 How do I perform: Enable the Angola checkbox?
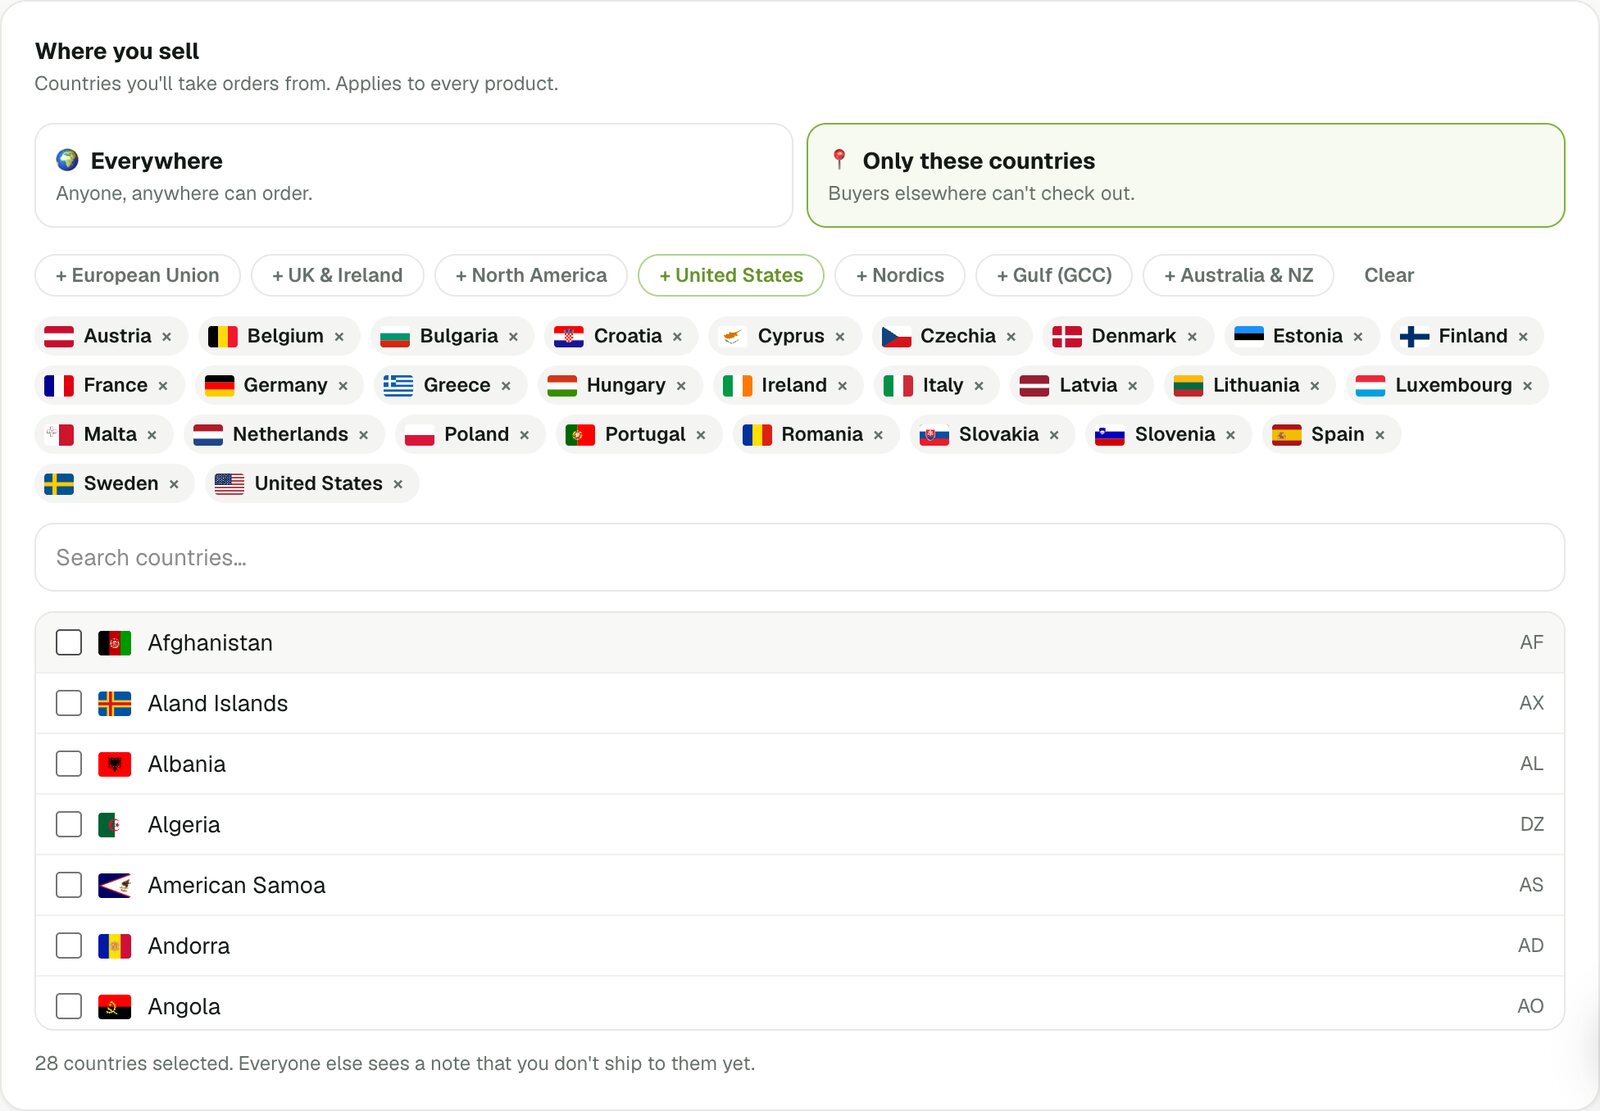[69, 1007]
